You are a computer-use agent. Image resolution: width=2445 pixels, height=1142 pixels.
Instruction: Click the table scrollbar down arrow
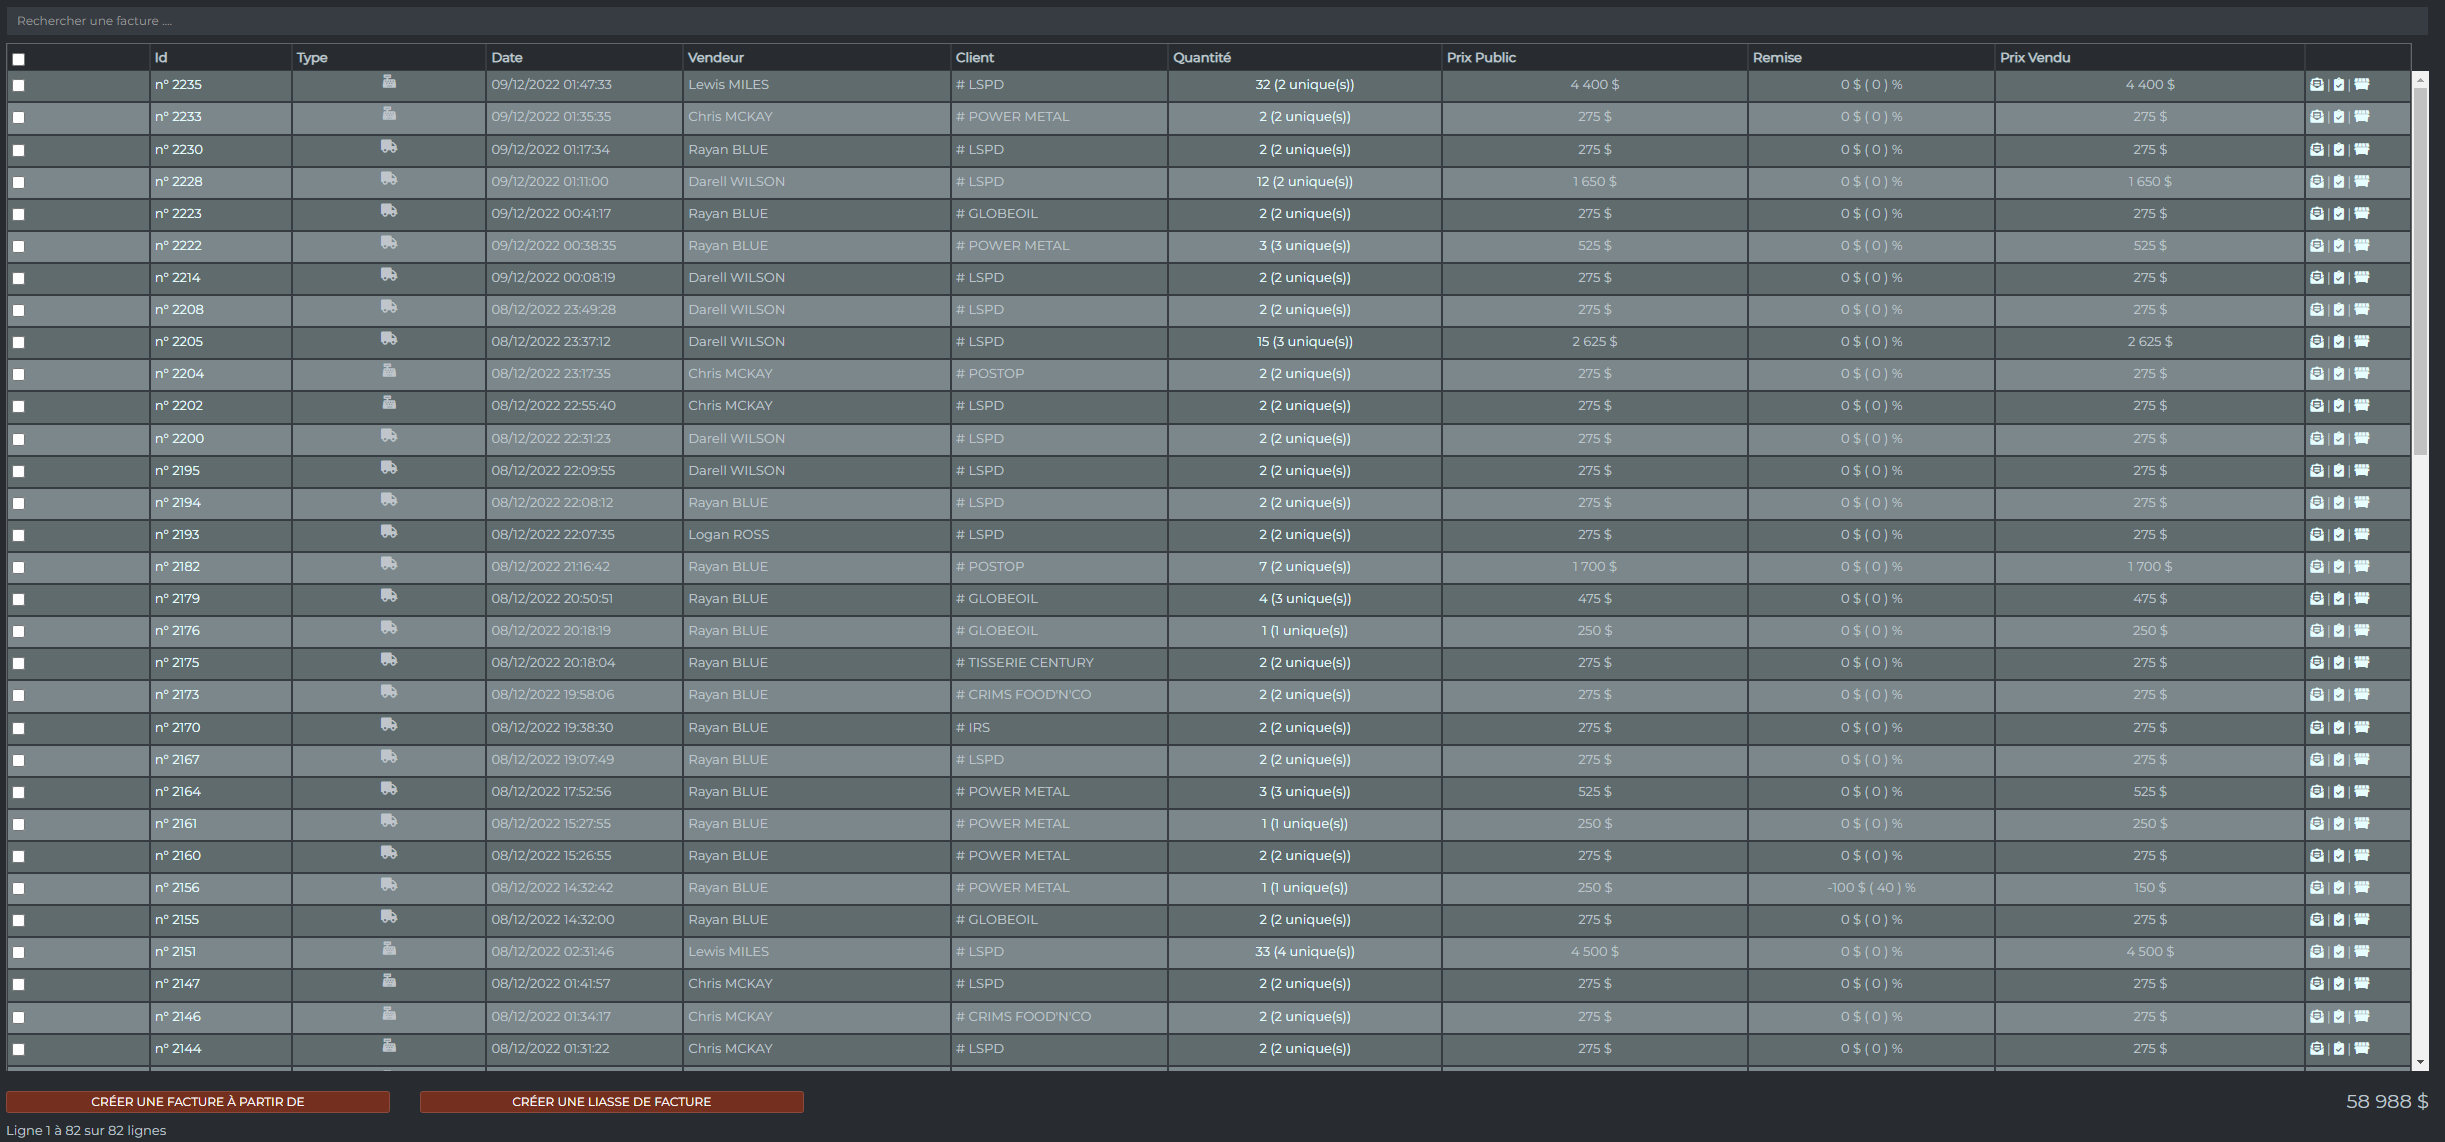pos(2420,1062)
